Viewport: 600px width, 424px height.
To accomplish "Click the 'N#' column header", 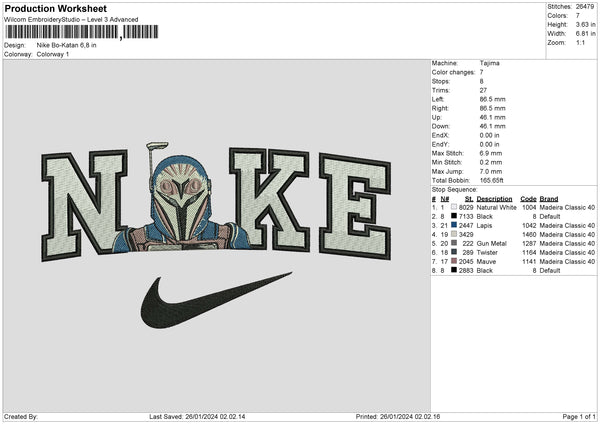I will coord(445,199).
